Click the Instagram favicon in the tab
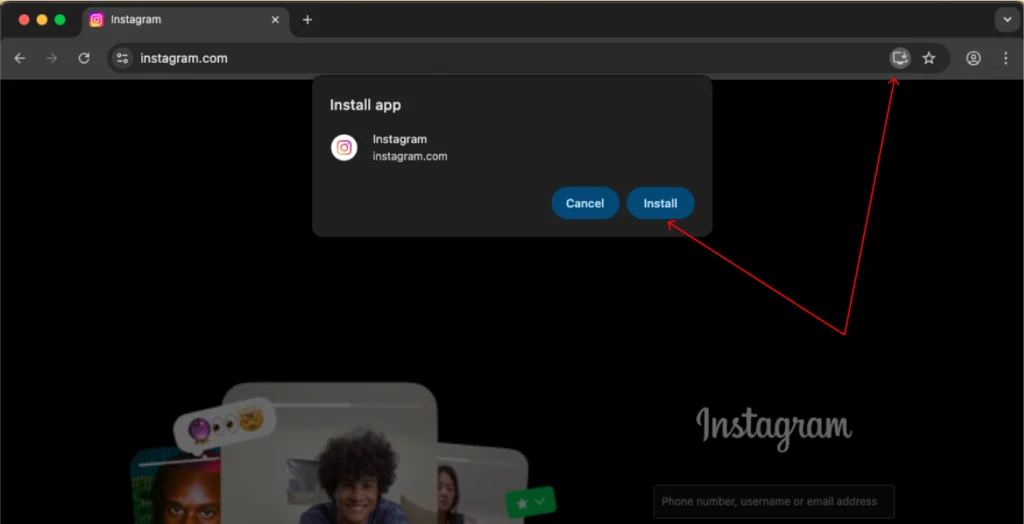1024x524 pixels. [x=96, y=20]
